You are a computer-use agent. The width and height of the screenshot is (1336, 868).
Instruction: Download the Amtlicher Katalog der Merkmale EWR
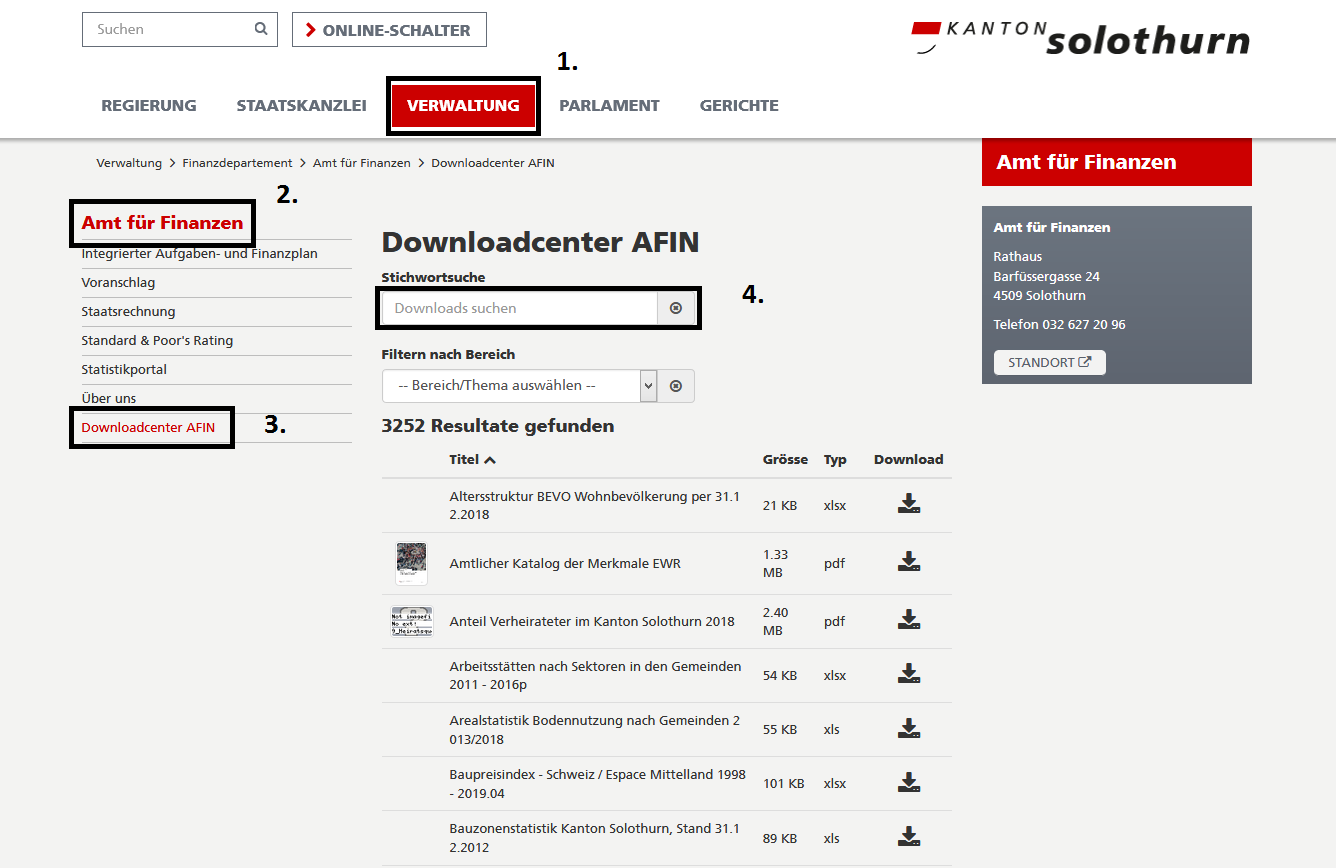(908, 561)
